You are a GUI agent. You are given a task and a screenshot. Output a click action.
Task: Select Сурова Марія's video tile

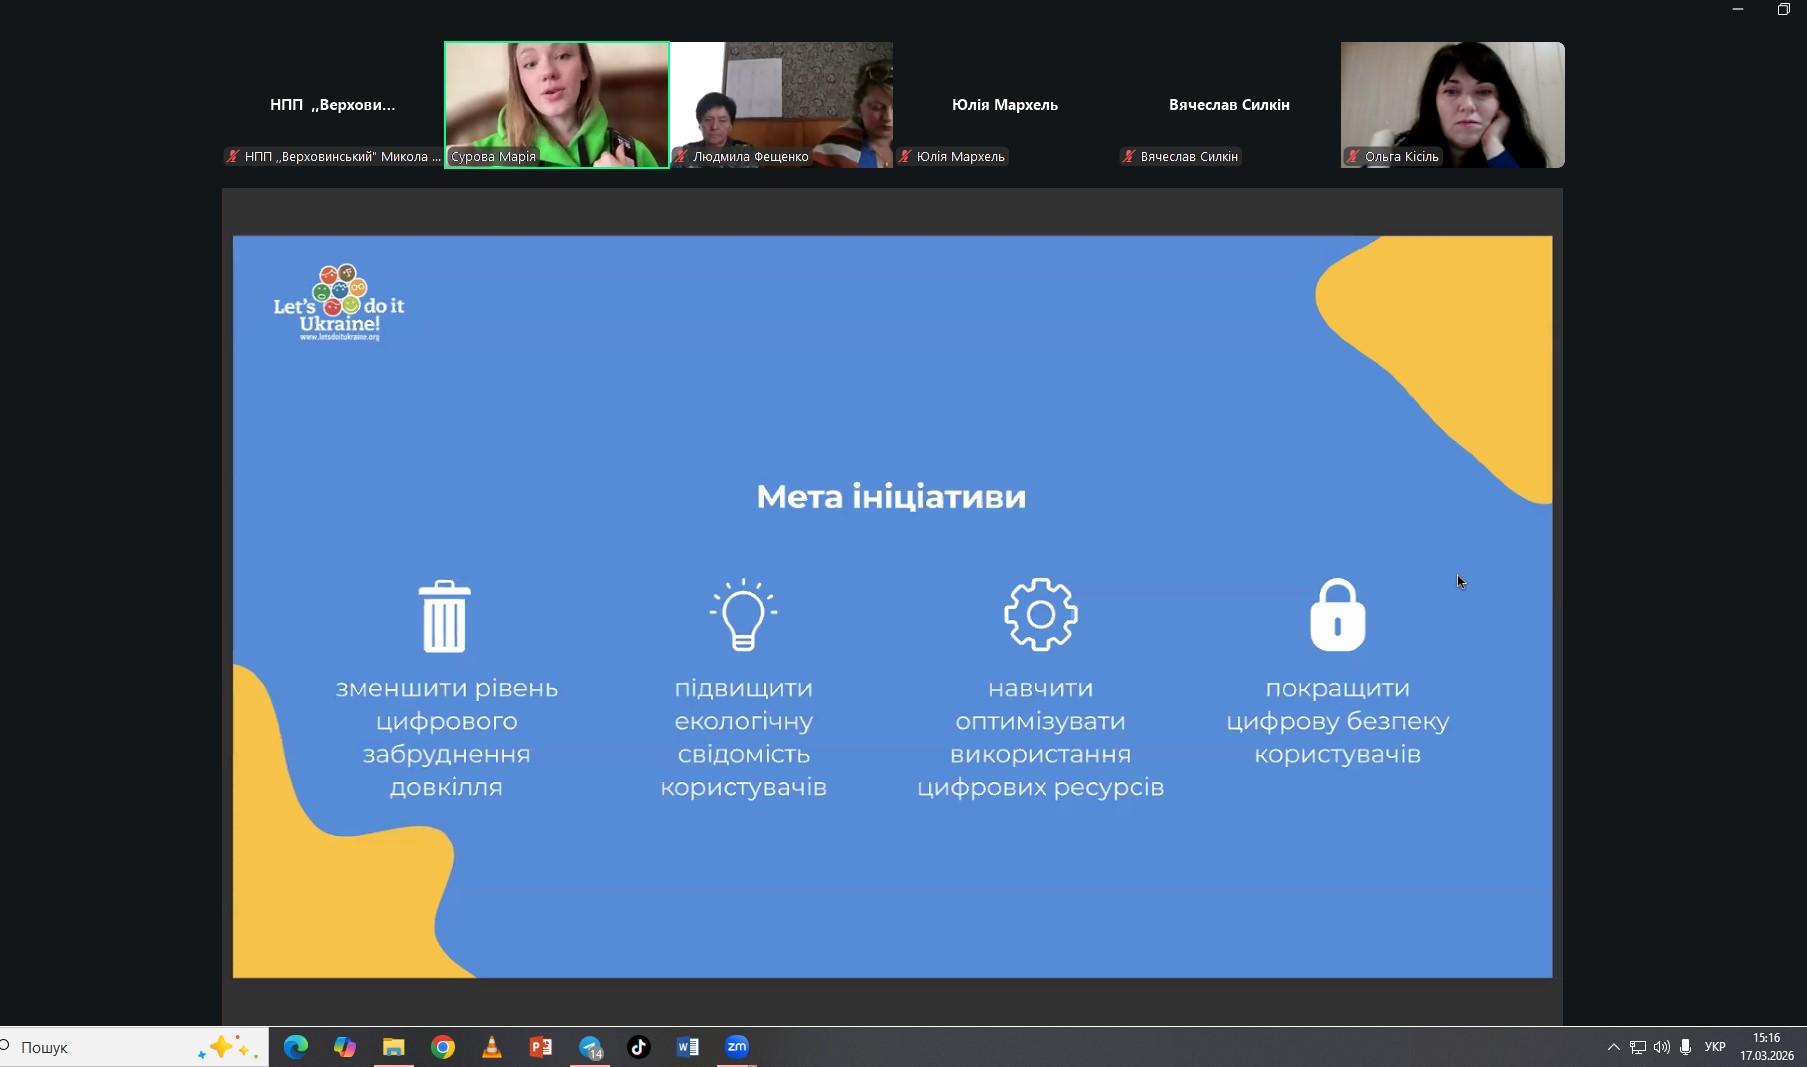pos(557,104)
